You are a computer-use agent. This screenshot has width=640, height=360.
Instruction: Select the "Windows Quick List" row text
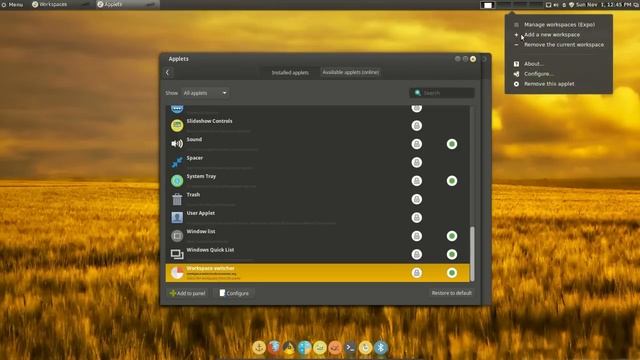pyautogui.click(x=210, y=249)
